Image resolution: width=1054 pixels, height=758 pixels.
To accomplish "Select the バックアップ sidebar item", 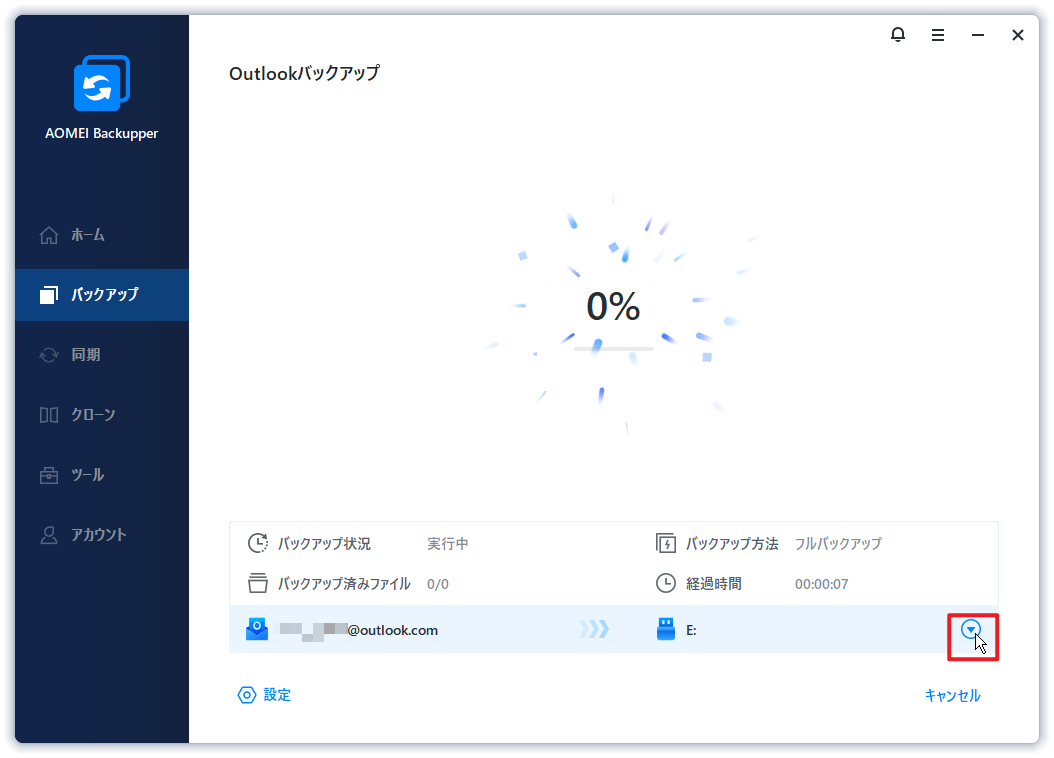I will point(102,295).
